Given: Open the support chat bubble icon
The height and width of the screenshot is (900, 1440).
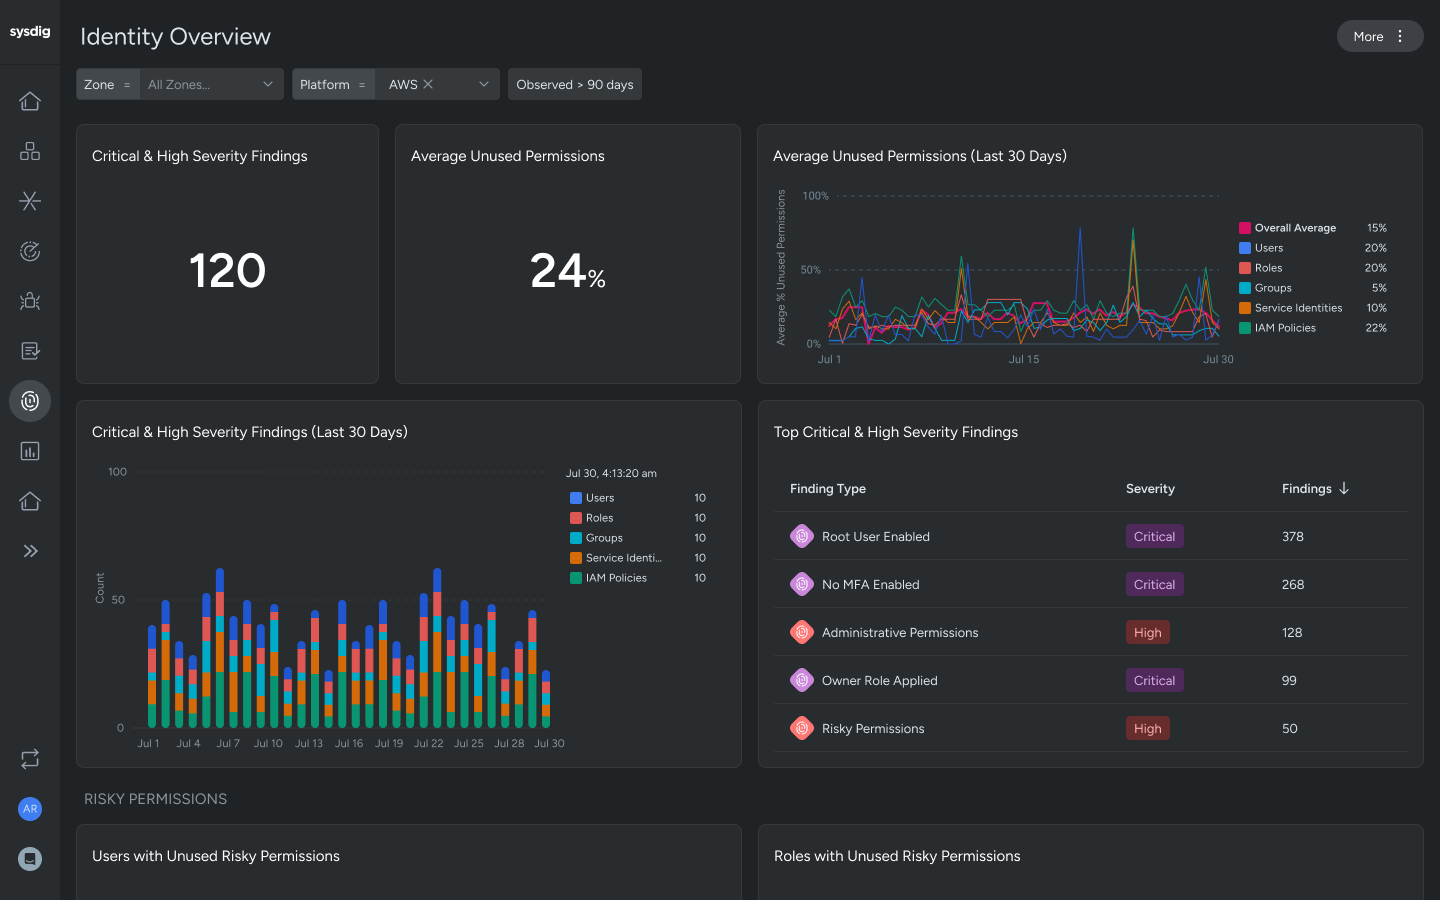Looking at the screenshot, I should [30, 859].
